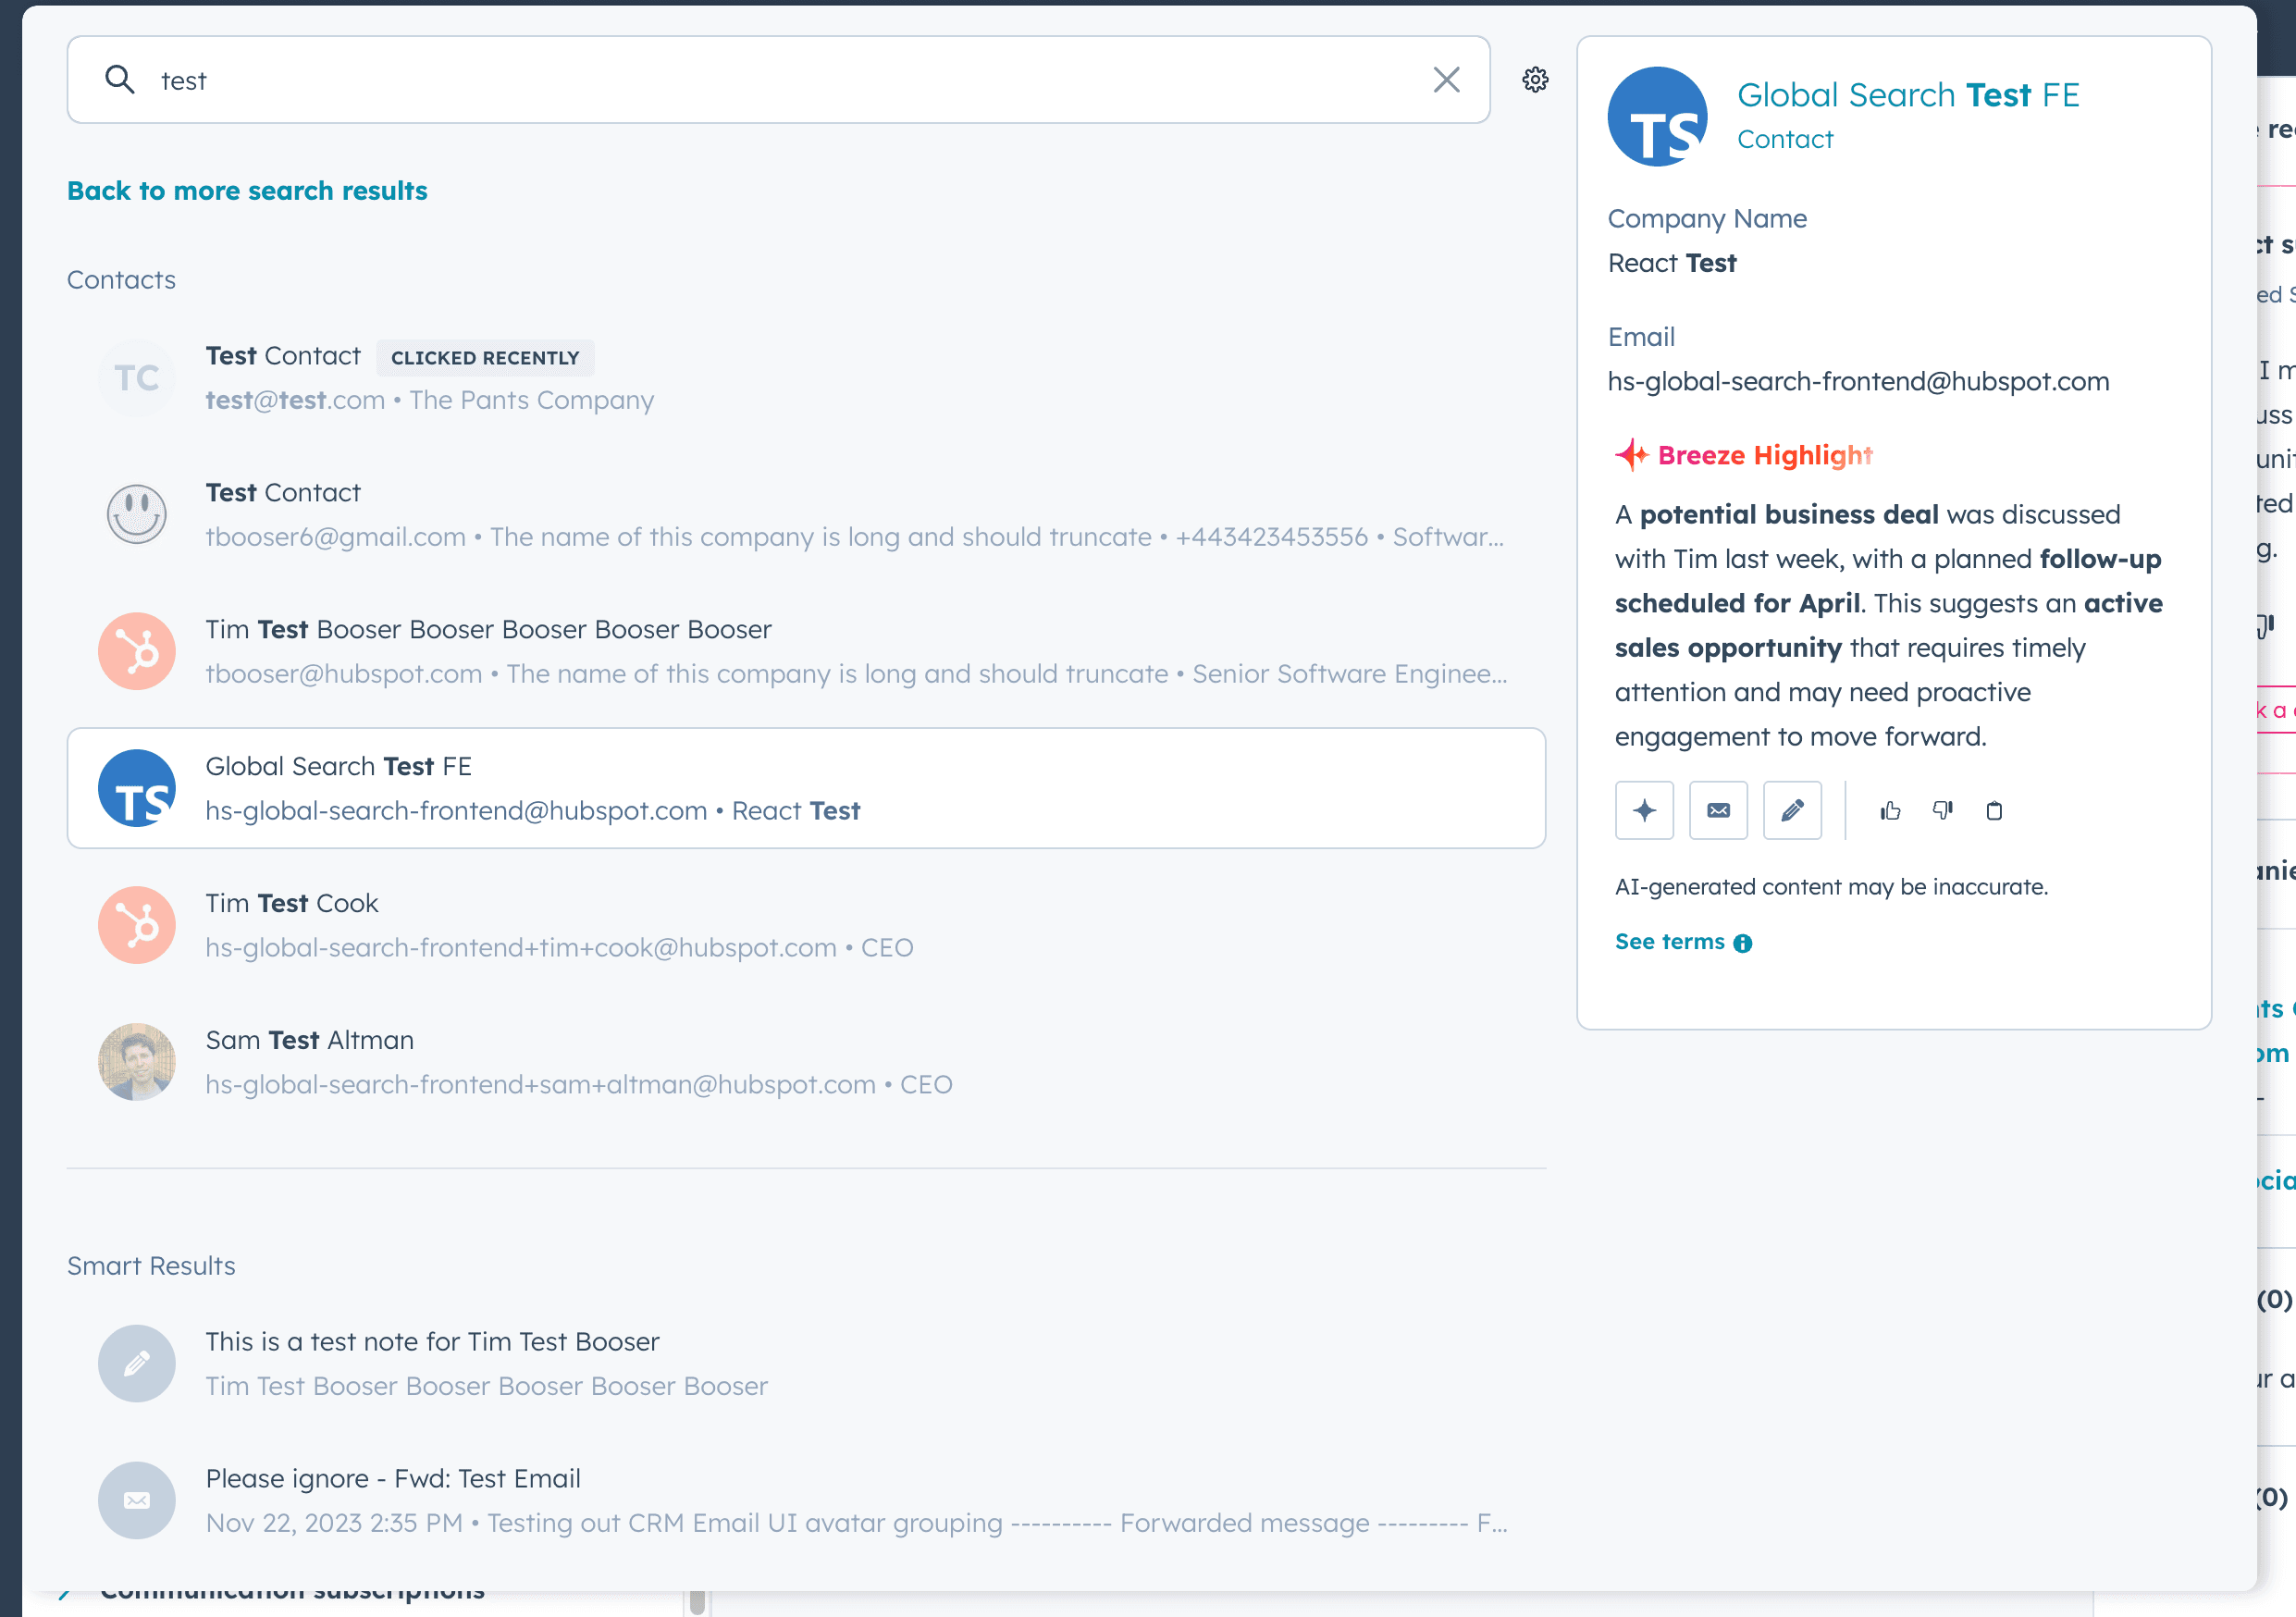Click the note icon beside the test note

tap(137, 1362)
